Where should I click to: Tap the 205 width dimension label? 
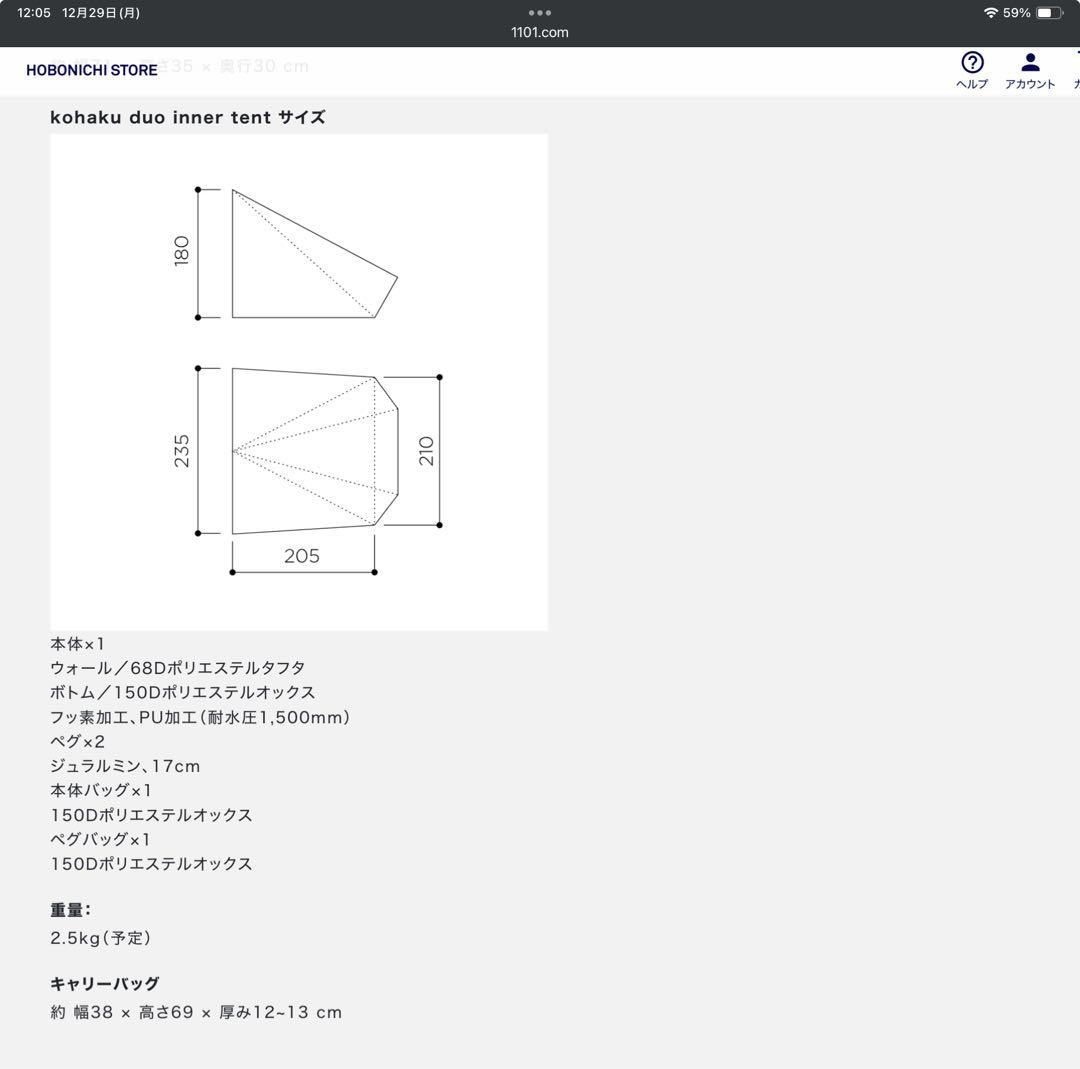coord(302,556)
